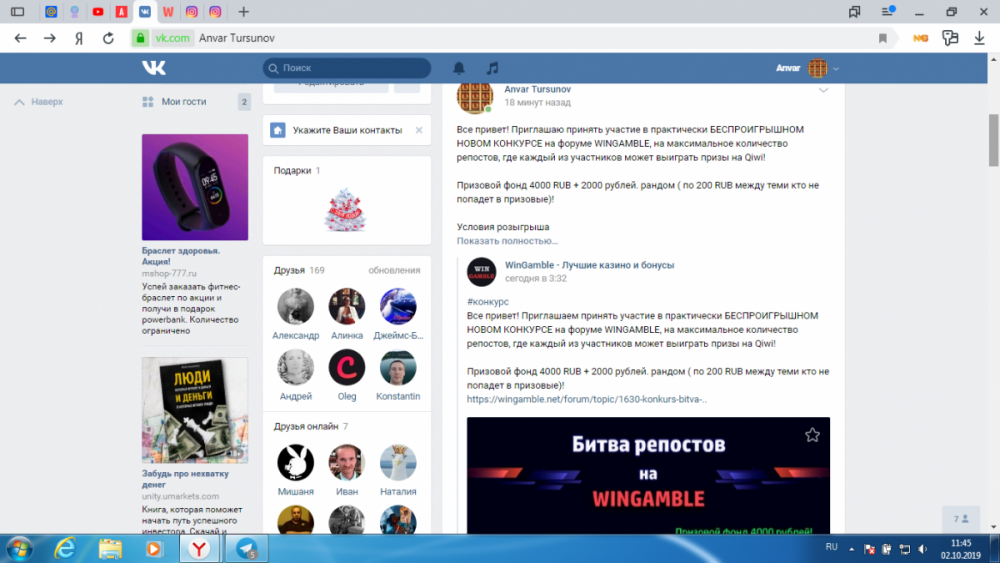The height and width of the screenshot is (563, 1000).
Task: Click the browser reload page icon
Action: click(108, 38)
